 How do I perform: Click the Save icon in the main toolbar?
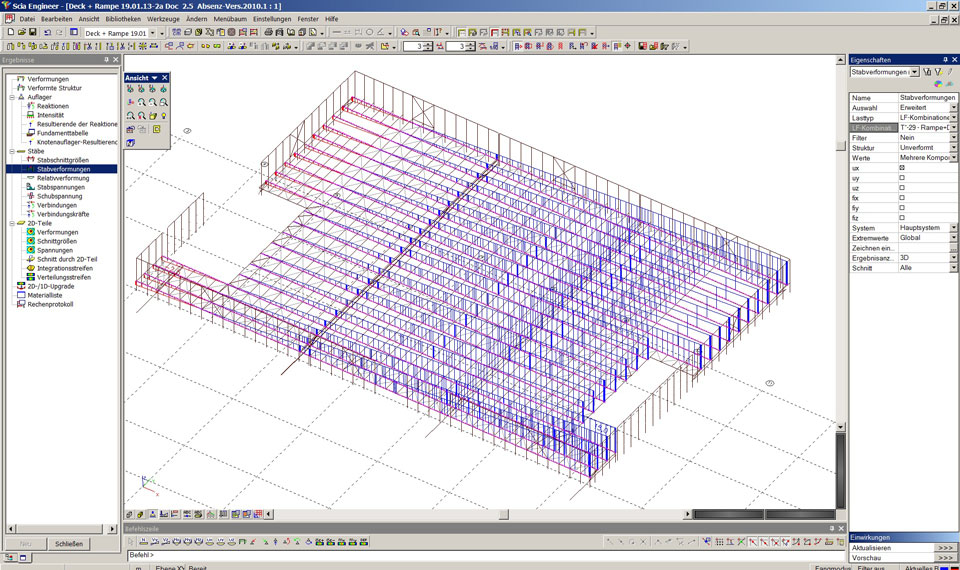(x=33, y=32)
